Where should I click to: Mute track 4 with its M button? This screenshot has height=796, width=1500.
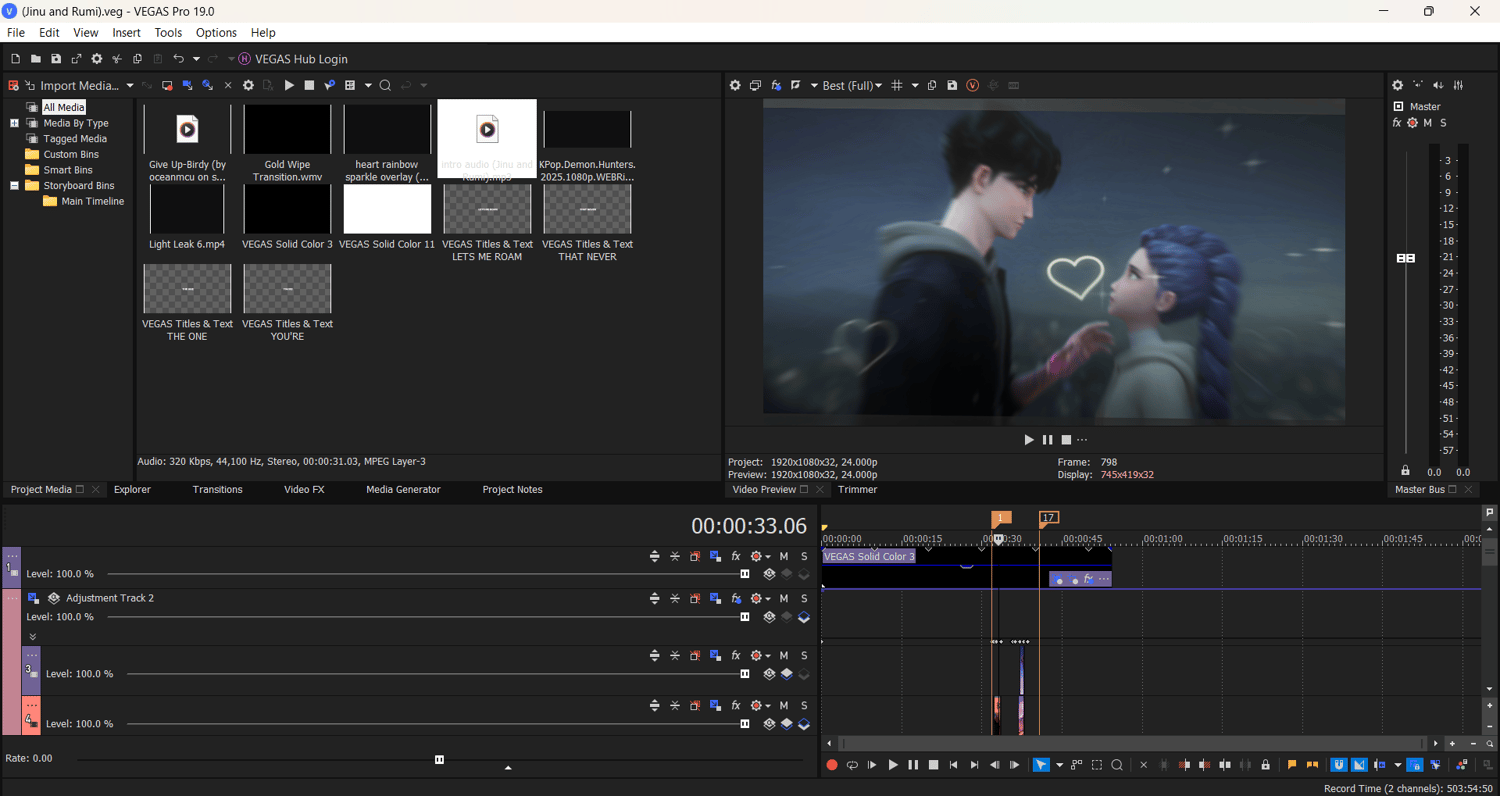(784, 705)
